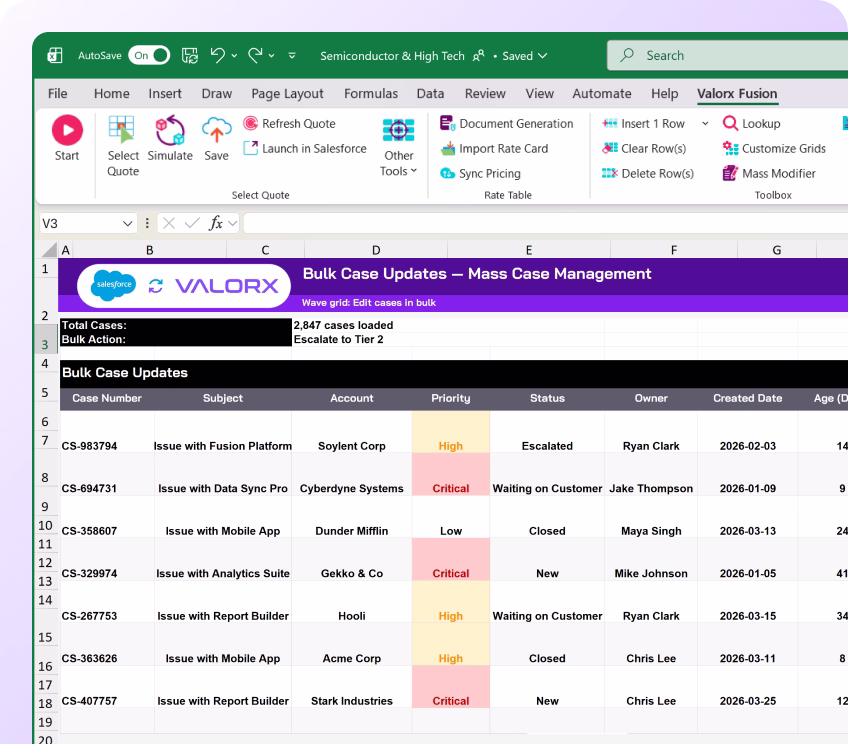The width and height of the screenshot is (848, 744).
Task: Switch to the Insert tab
Action: [x=165, y=94]
